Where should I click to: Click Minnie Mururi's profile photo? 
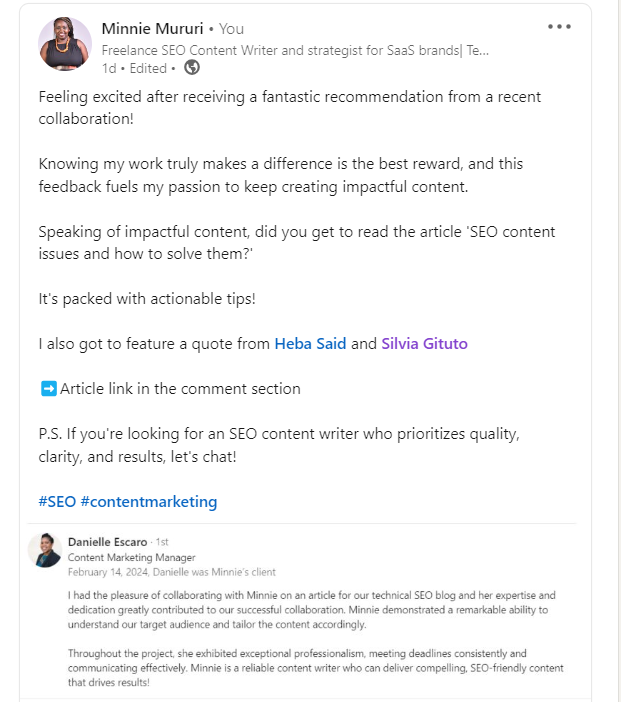click(x=65, y=44)
